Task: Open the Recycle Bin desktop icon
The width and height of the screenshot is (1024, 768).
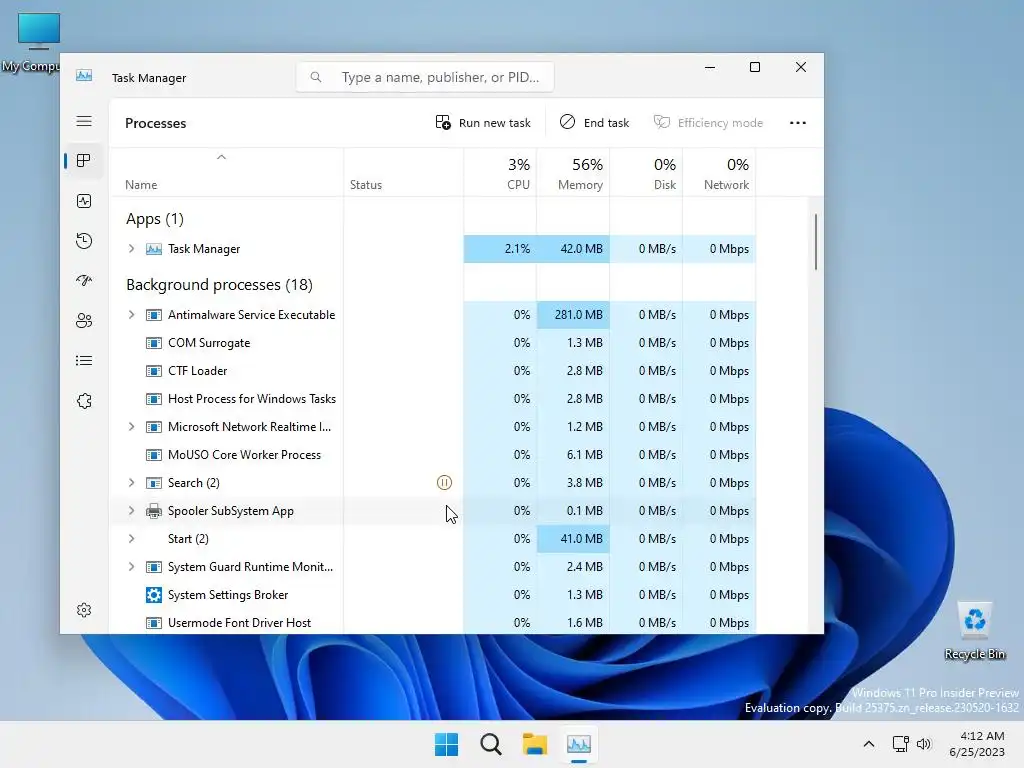Action: [974, 631]
